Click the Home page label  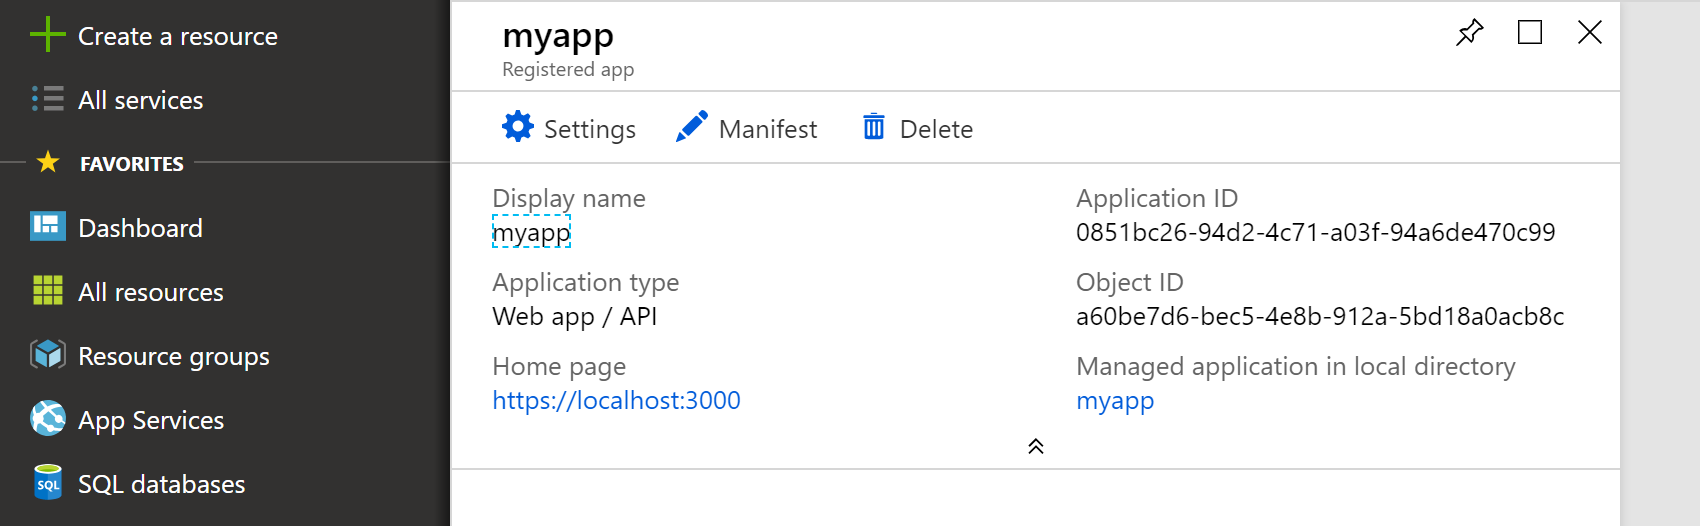pyautogui.click(x=559, y=367)
